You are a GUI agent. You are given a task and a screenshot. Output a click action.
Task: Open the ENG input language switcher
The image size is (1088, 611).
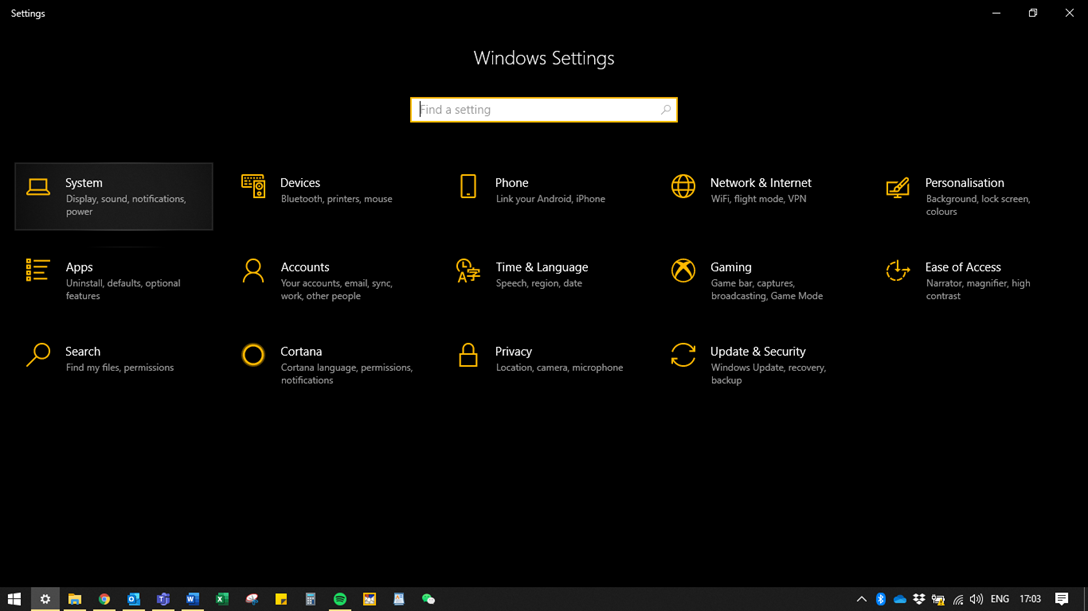click(999, 599)
